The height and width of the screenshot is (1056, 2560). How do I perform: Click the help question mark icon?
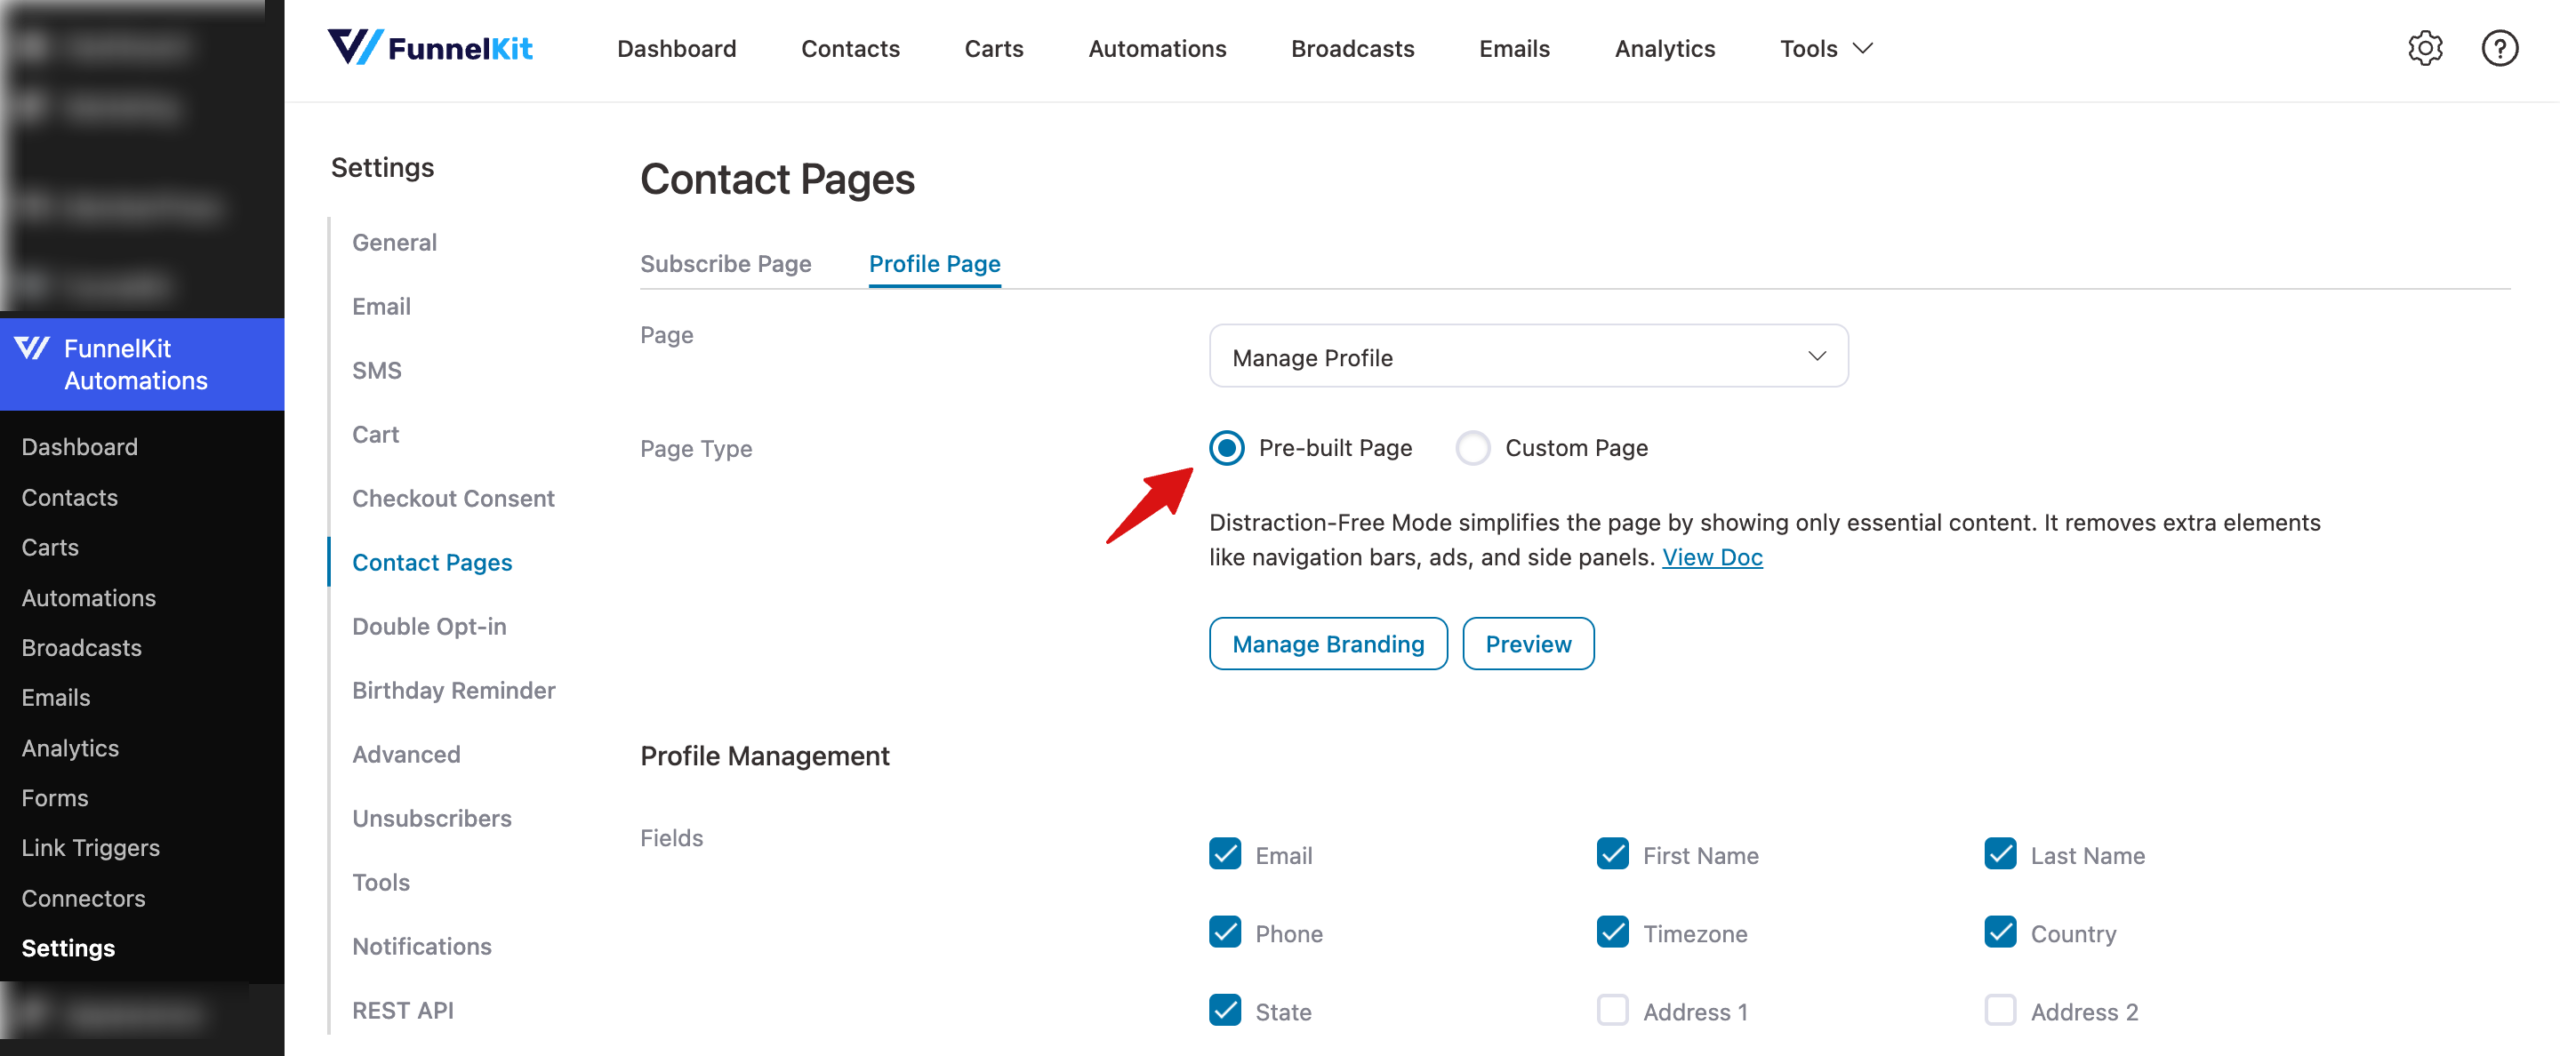coord(2499,48)
